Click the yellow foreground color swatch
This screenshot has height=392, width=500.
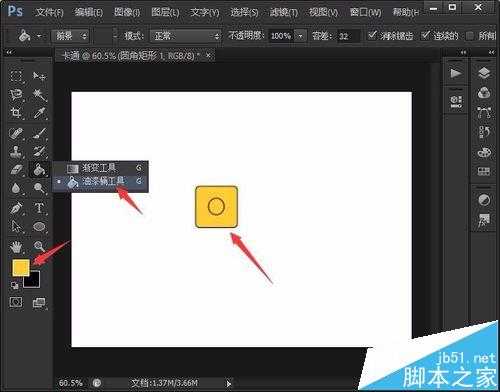click(x=21, y=268)
